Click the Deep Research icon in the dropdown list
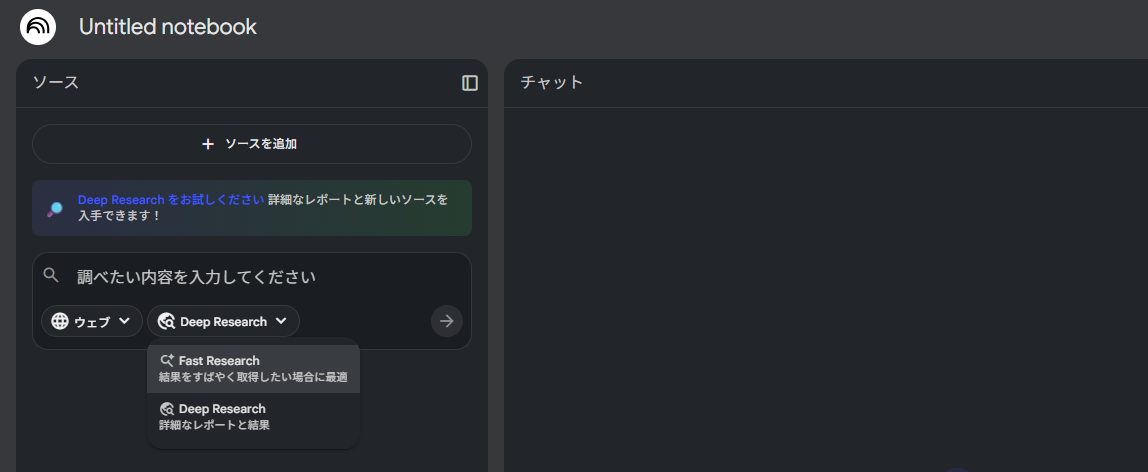The height and width of the screenshot is (472, 1148). coord(167,409)
